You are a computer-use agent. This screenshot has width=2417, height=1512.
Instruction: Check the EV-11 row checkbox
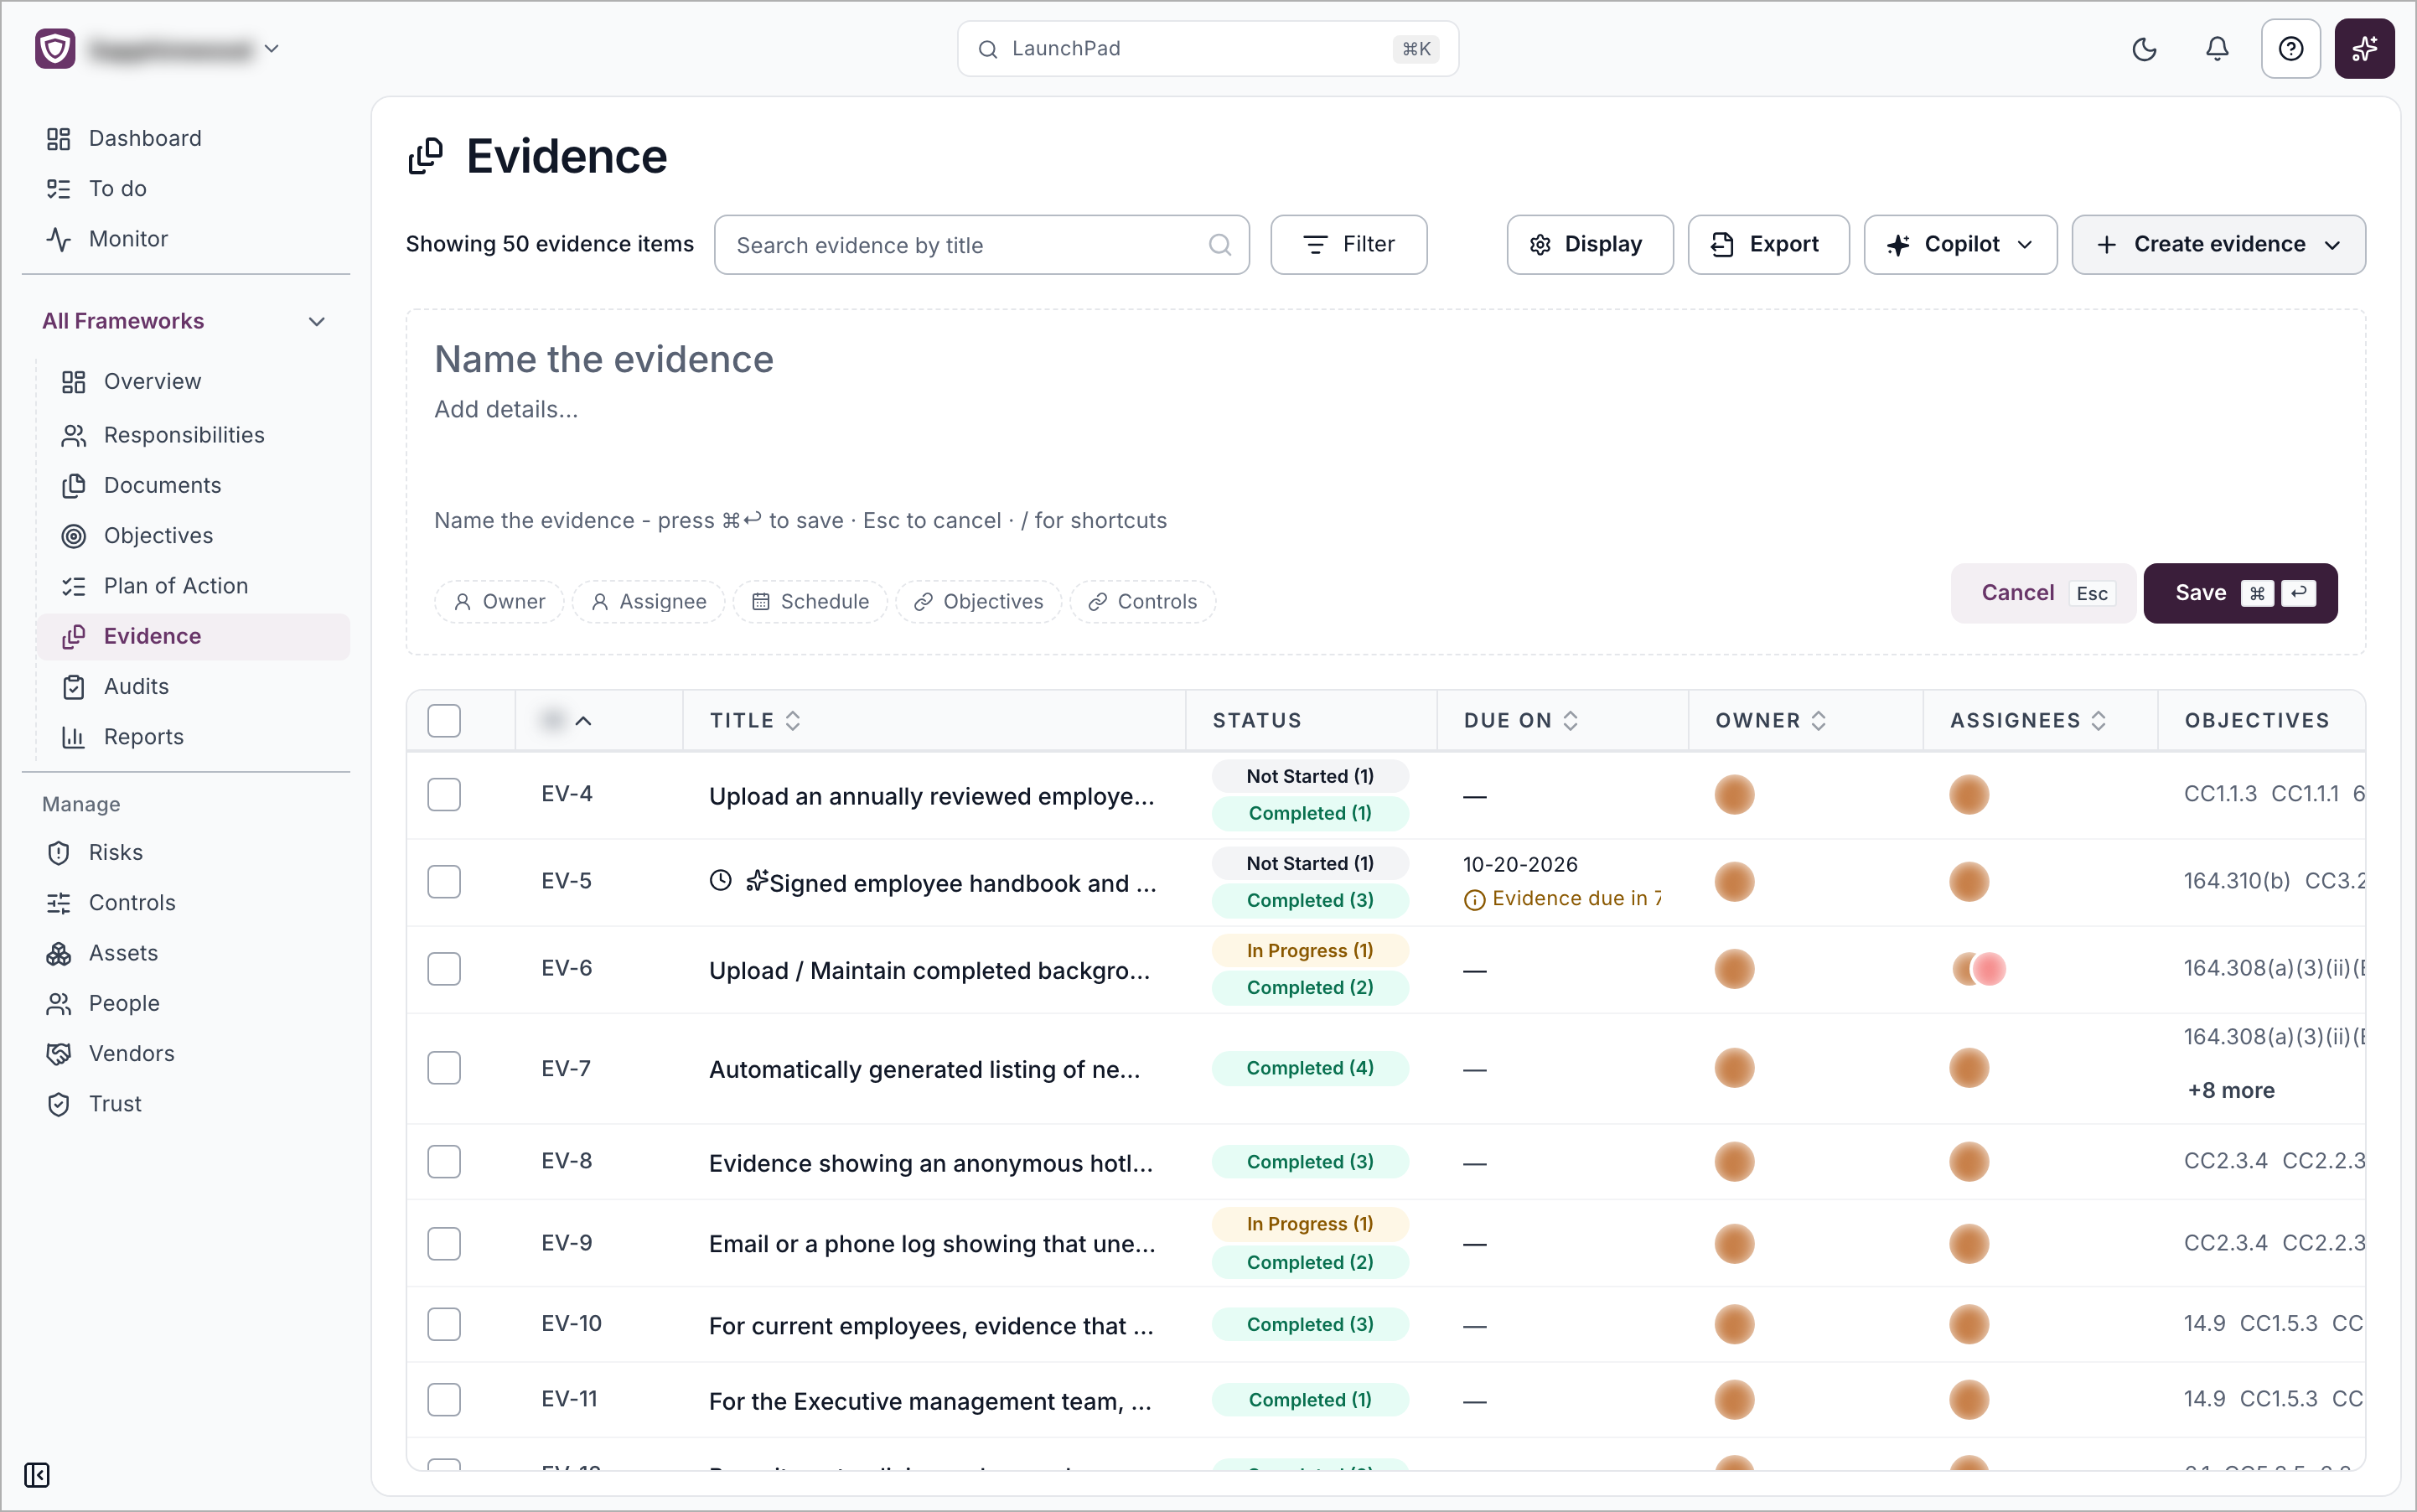coord(444,1400)
